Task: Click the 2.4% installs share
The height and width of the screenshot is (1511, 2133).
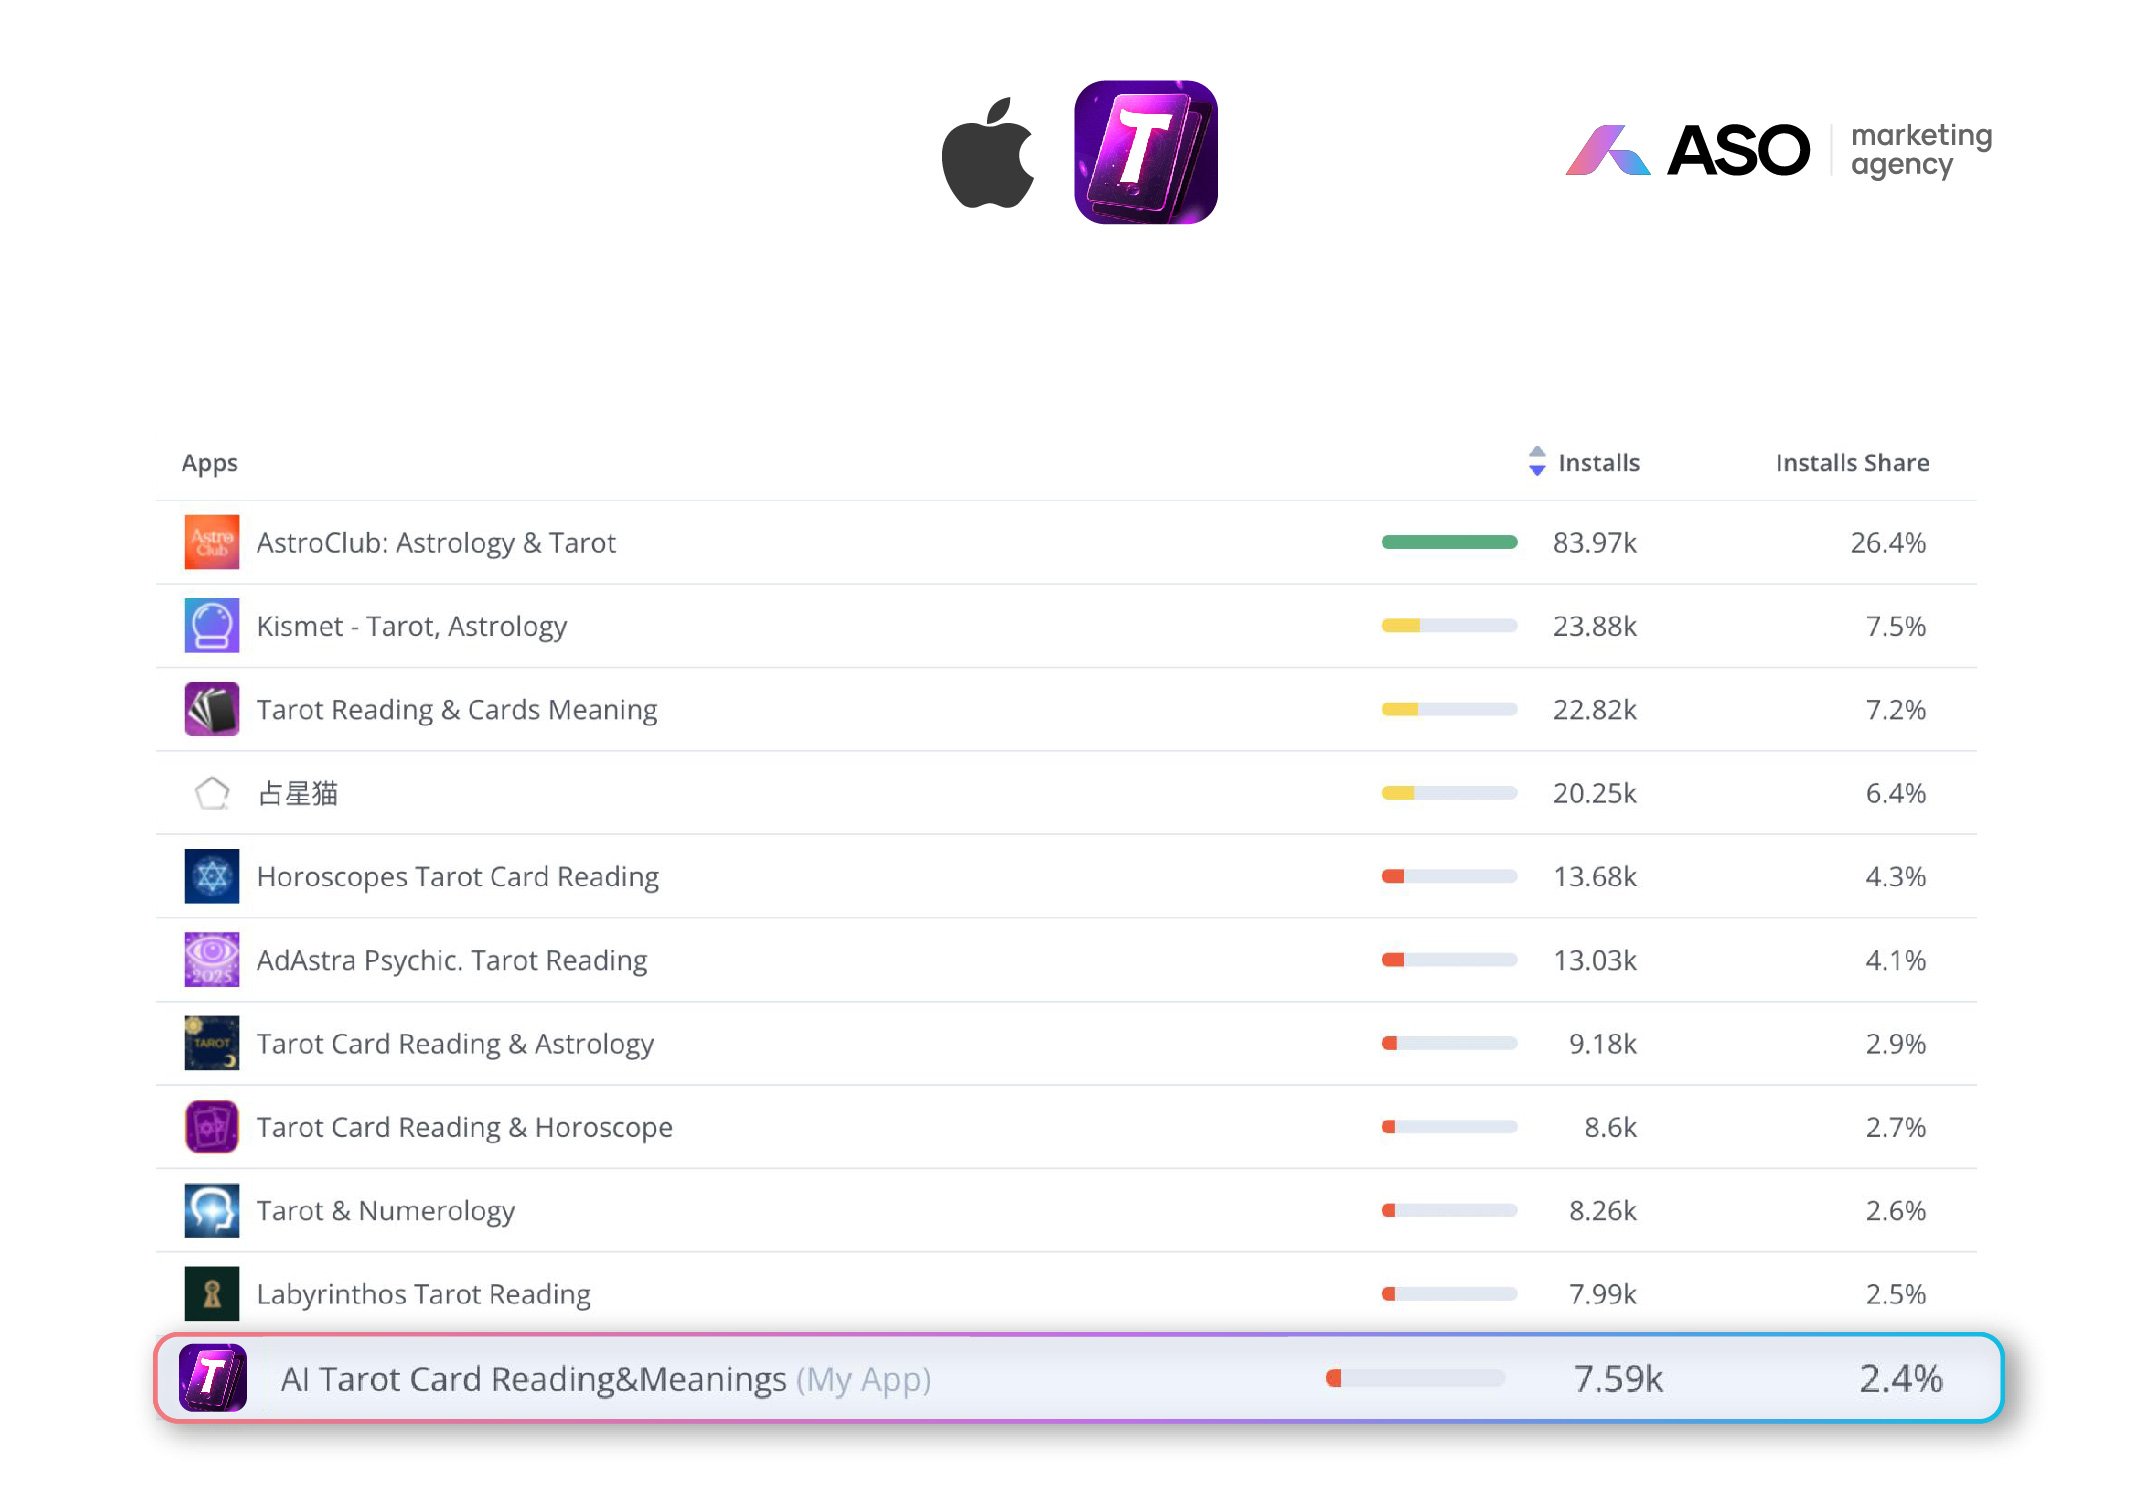Action: pos(1901,1379)
